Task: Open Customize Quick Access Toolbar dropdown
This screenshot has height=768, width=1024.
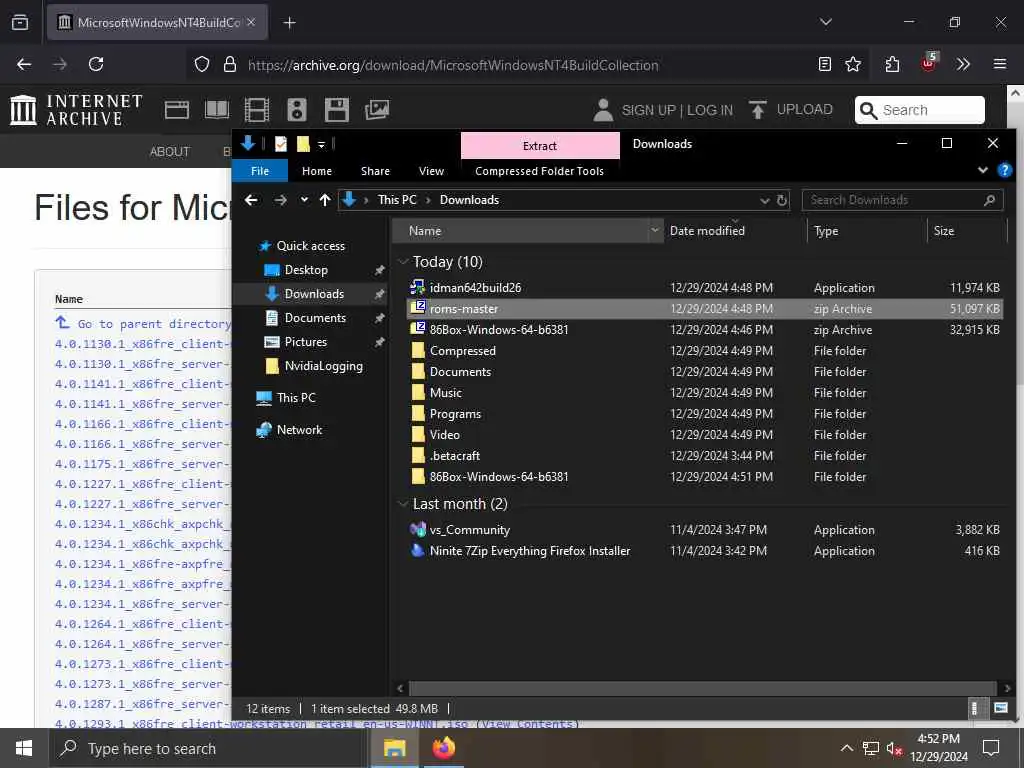Action: coord(321,144)
